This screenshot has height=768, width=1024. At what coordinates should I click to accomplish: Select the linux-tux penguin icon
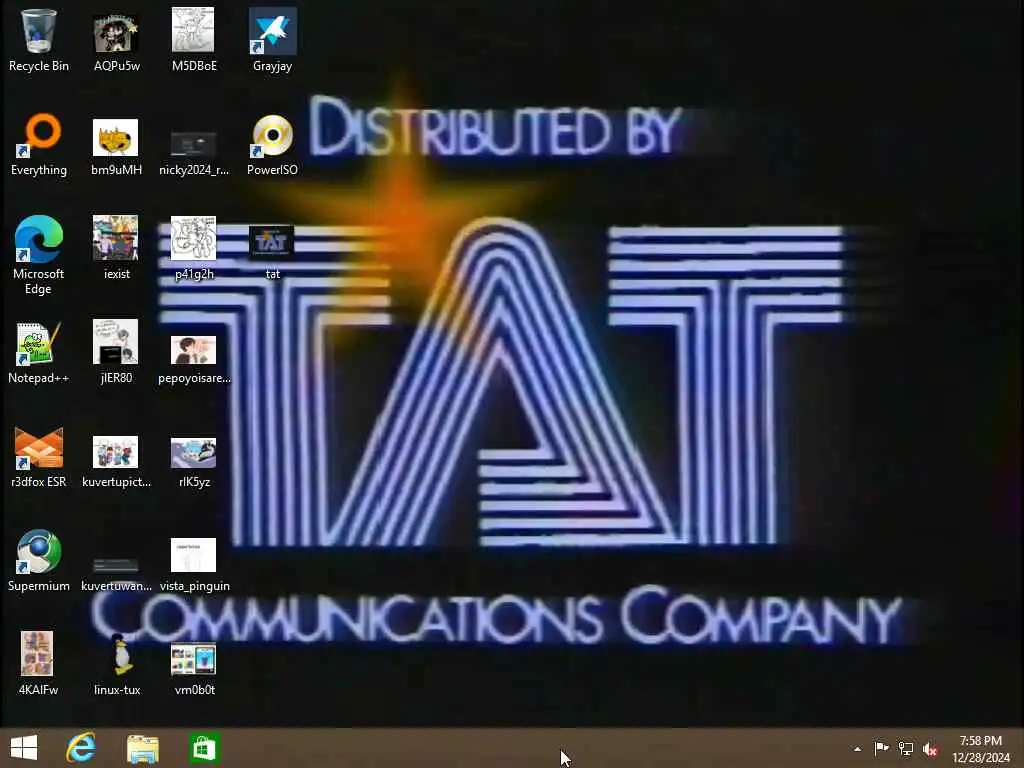pos(118,664)
